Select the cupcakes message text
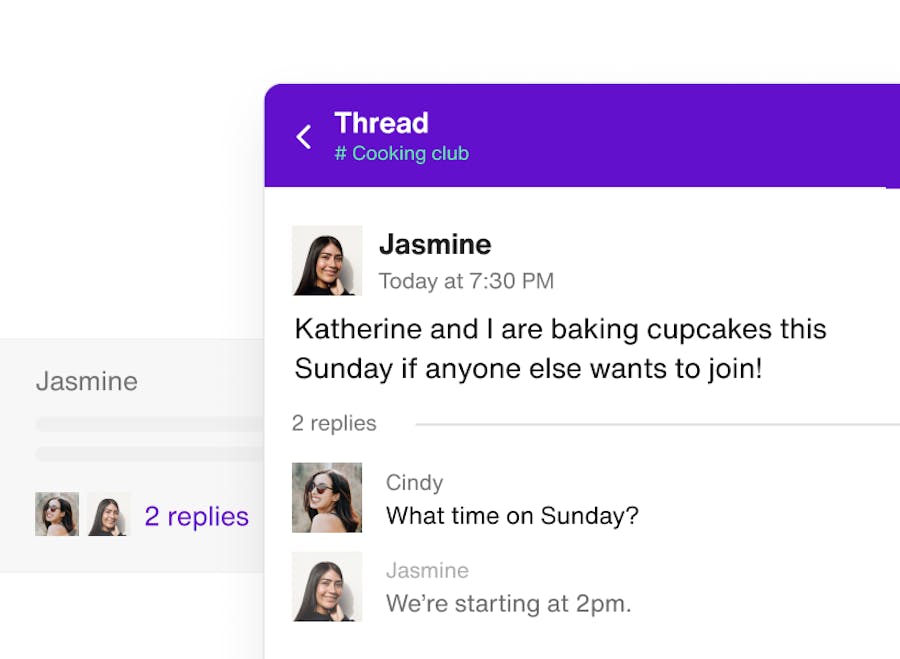Image resolution: width=900 pixels, height=659 pixels. pyautogui.click(x=560, y=349)
